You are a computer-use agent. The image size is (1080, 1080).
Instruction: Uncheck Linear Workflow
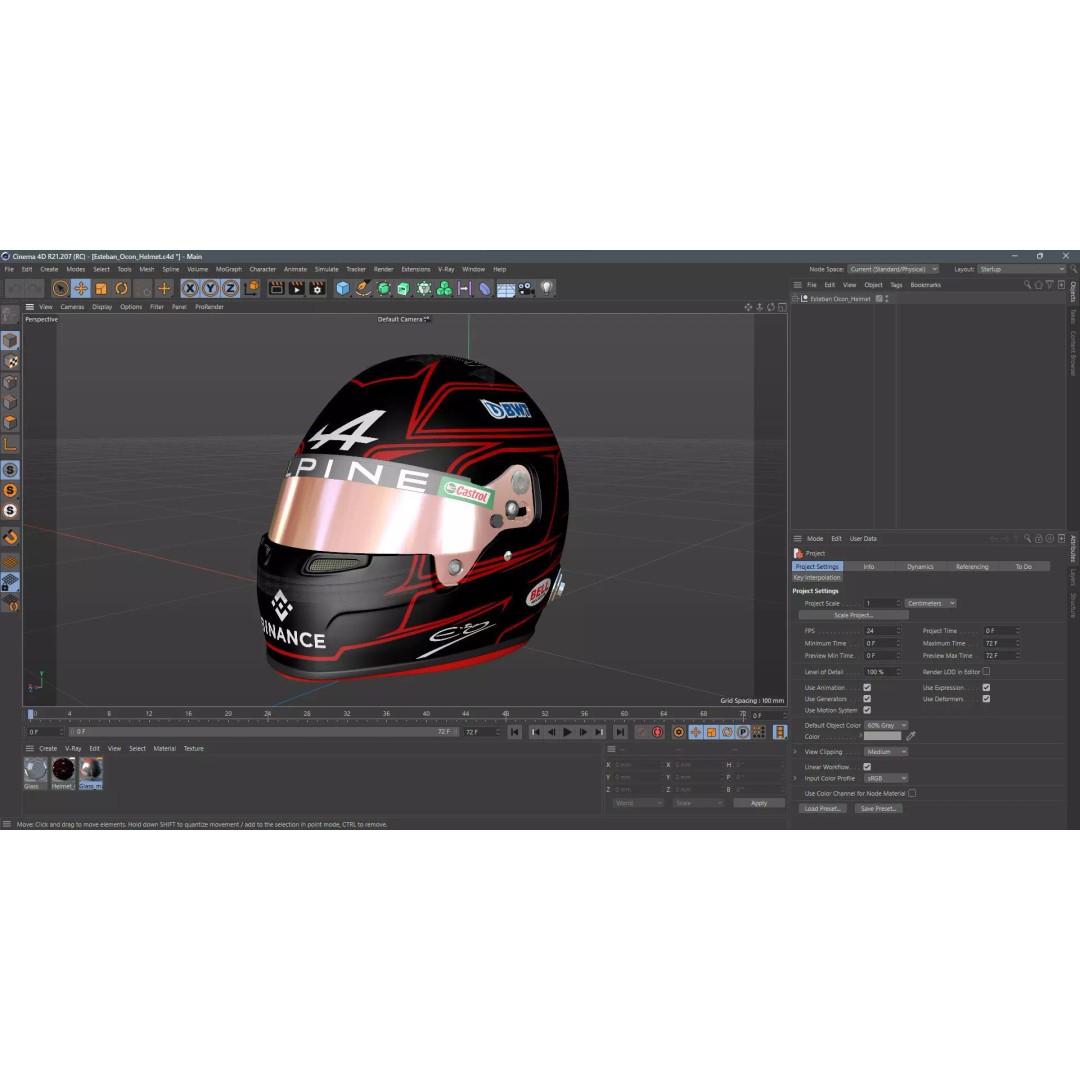[x=866, y=765]
